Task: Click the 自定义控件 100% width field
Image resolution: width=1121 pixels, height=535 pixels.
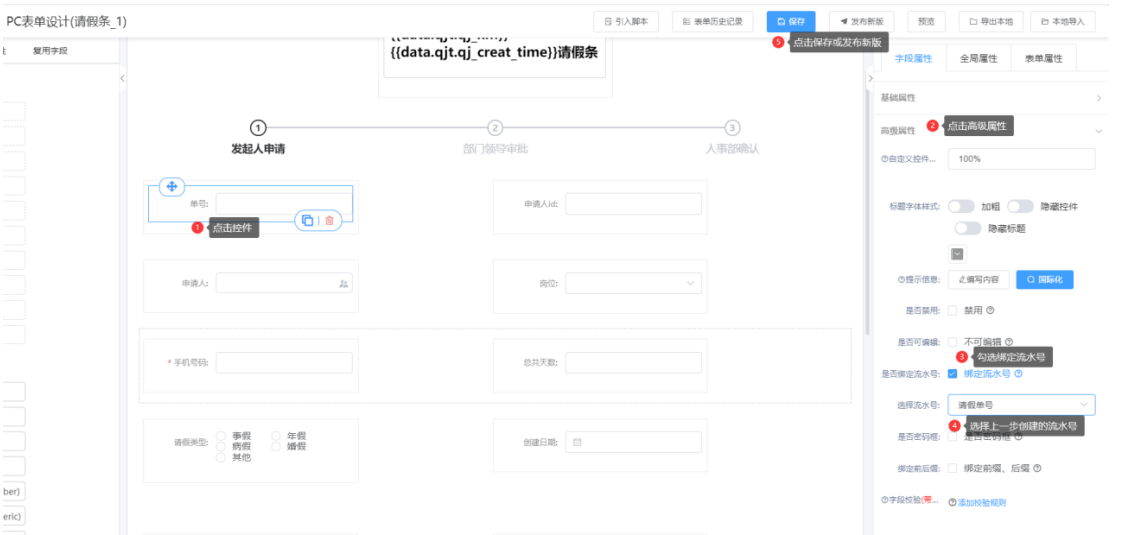Action: 1022,159
